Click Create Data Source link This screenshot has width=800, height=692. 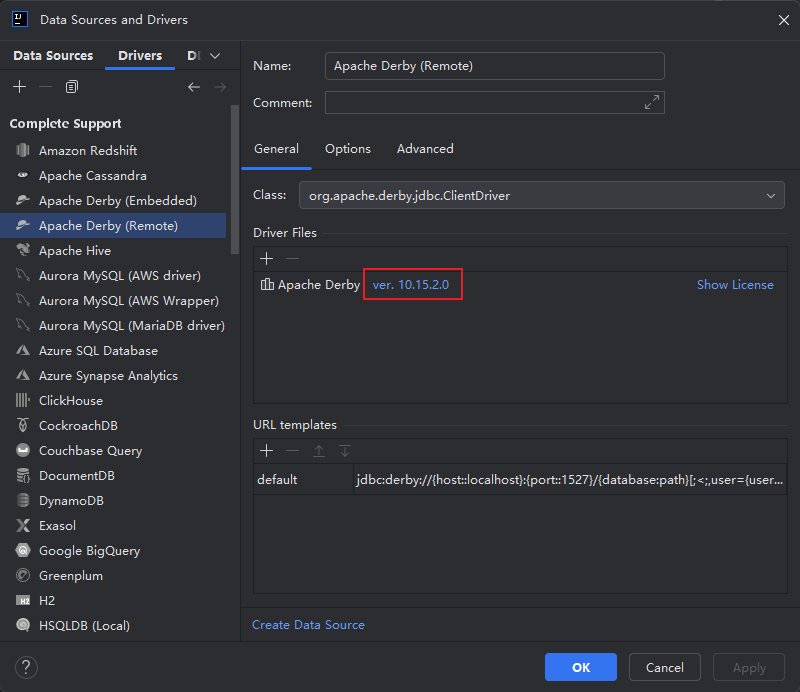pos(308,625)
